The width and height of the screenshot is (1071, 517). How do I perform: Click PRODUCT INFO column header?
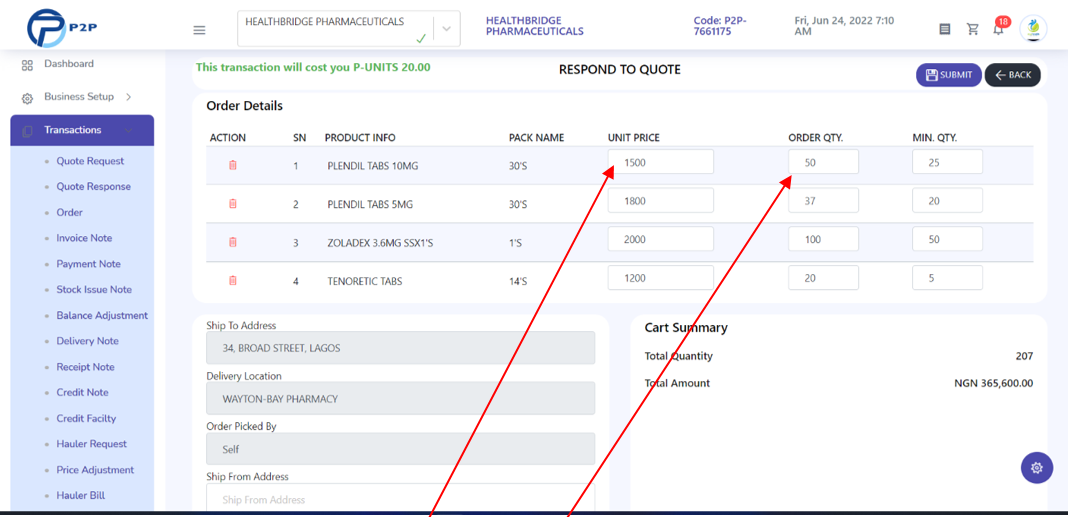(360, 138)
